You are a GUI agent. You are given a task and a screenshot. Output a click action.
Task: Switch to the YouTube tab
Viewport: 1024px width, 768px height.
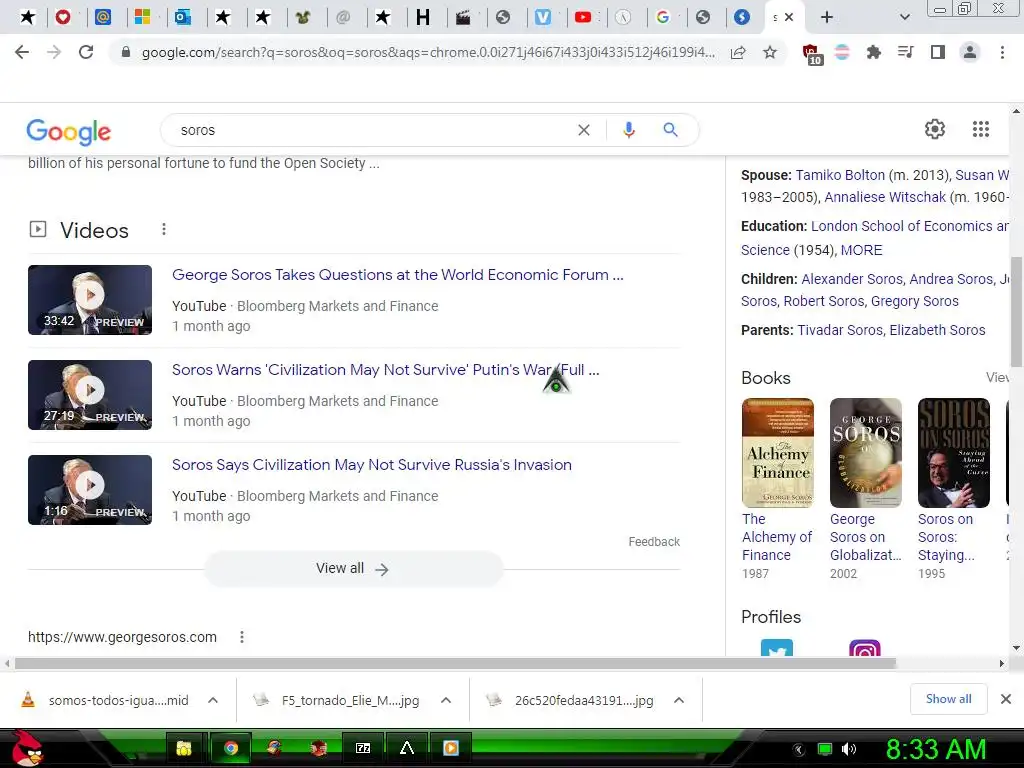pyautogui.click(x=583, y=17)
